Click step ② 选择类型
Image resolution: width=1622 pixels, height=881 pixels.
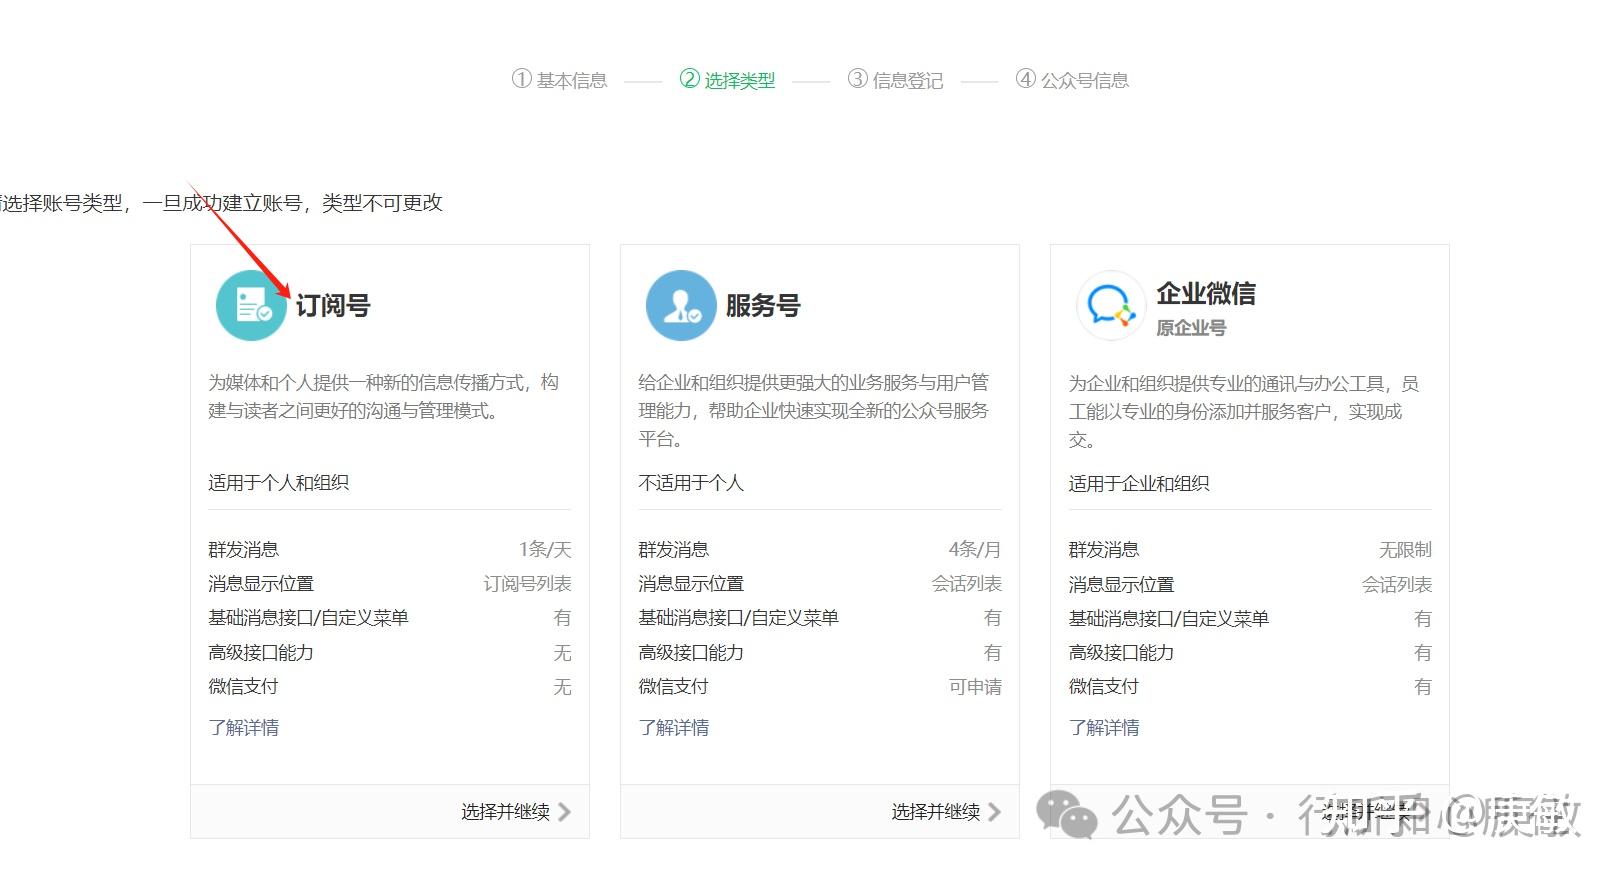coord(727,80)
